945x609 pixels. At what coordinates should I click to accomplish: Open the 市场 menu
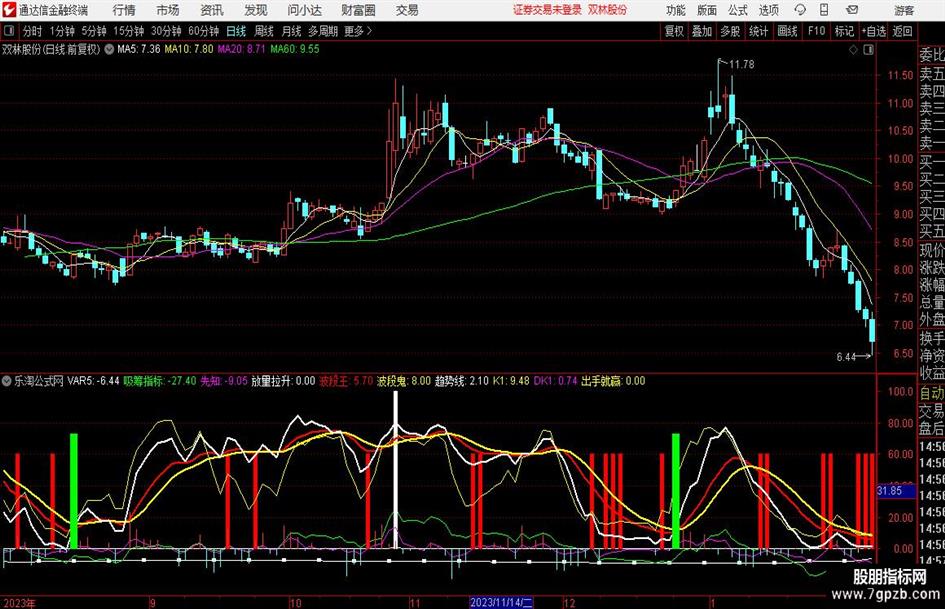[x=168, y=10]
